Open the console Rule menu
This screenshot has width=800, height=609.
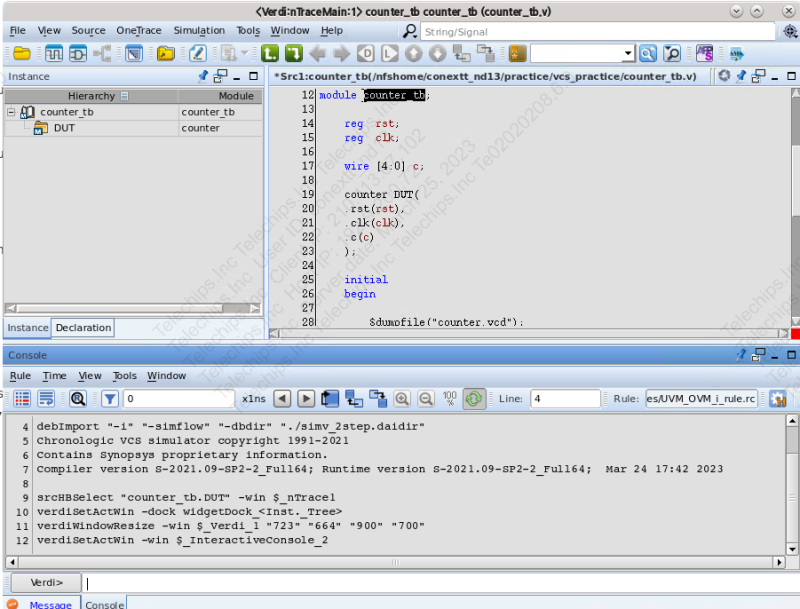coord(20,376)
